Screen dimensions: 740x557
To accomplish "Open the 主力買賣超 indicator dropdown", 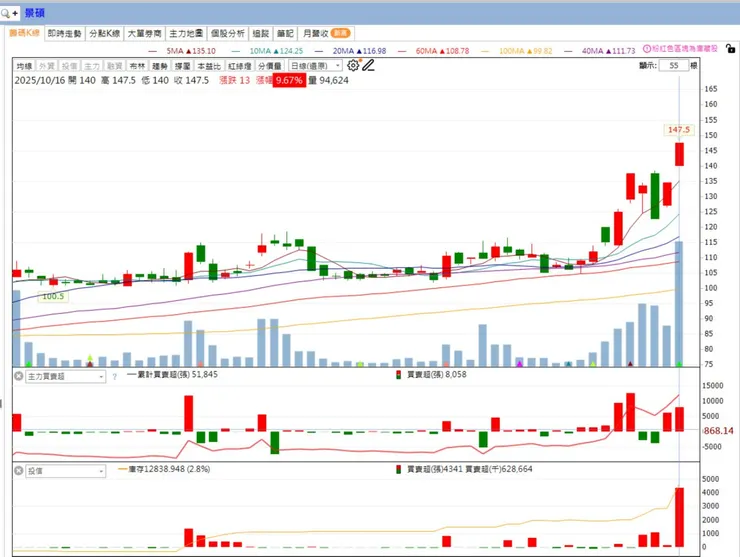I will click(x=65, y=376).
